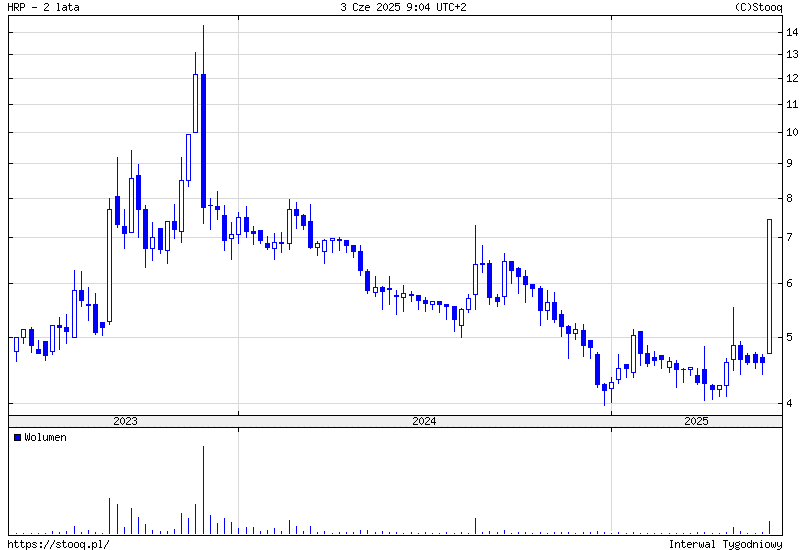The image size is (800, 550).
Task: Click price axis value 5
Action: tap(789, 337)
